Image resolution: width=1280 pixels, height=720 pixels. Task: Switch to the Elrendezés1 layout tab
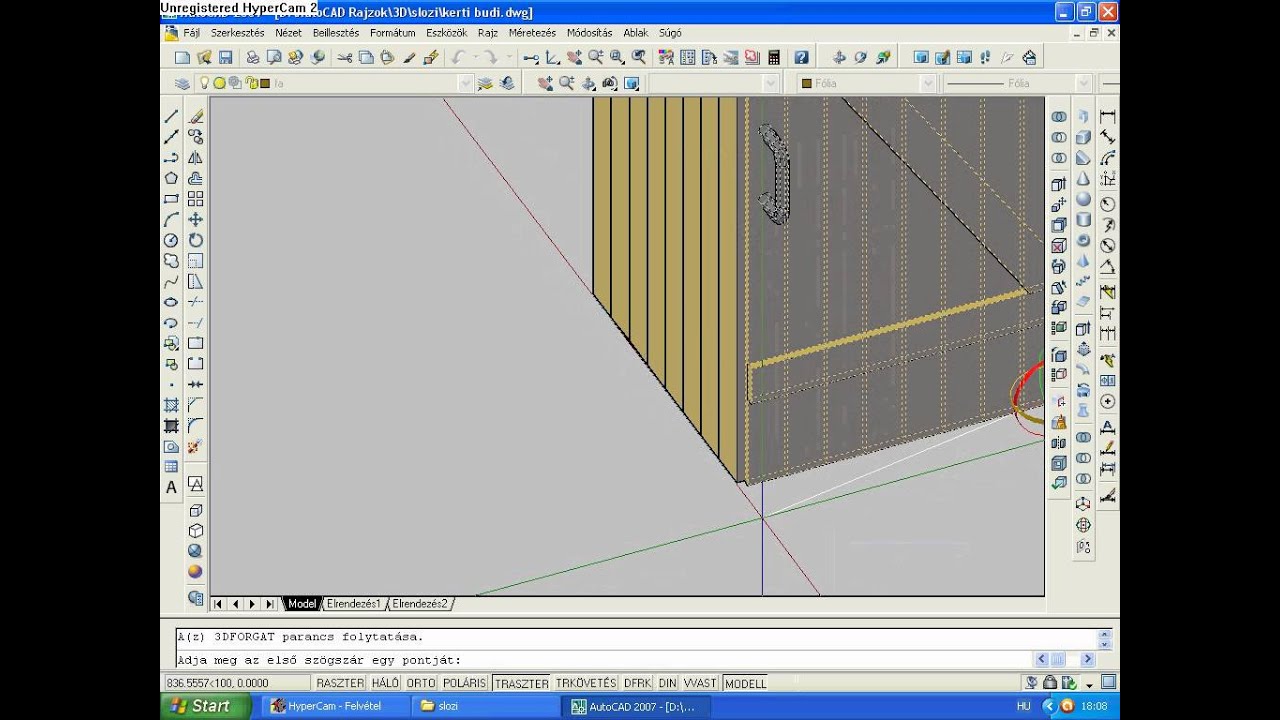point(354,604)
